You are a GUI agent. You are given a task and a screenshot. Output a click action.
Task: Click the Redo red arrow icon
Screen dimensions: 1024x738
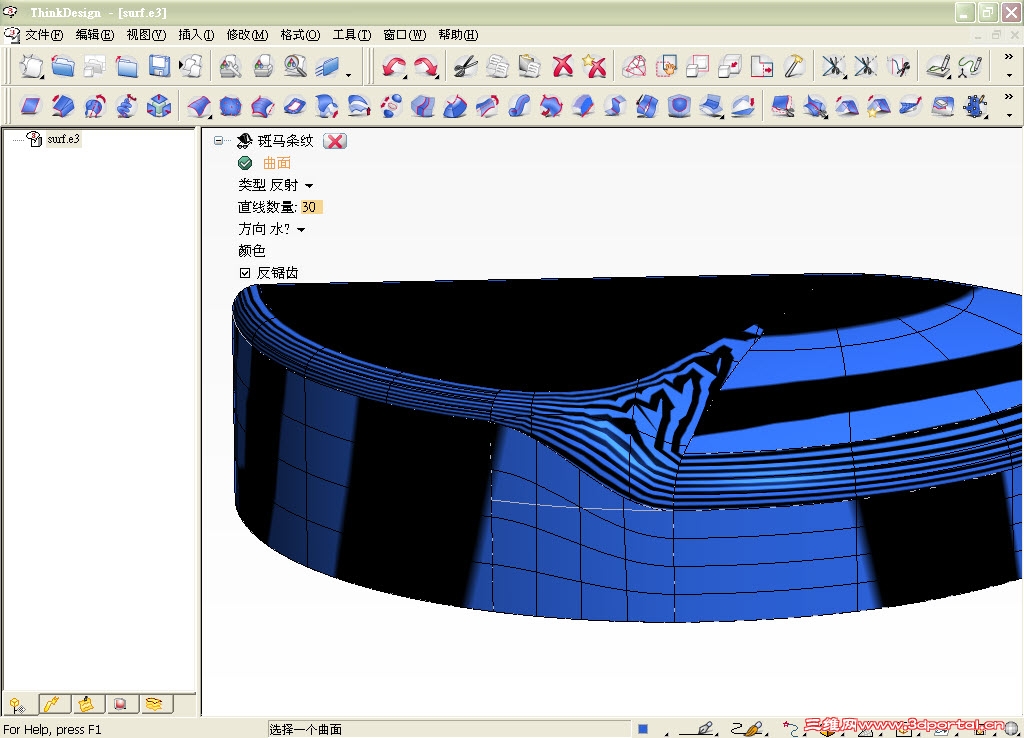[425, 67]
